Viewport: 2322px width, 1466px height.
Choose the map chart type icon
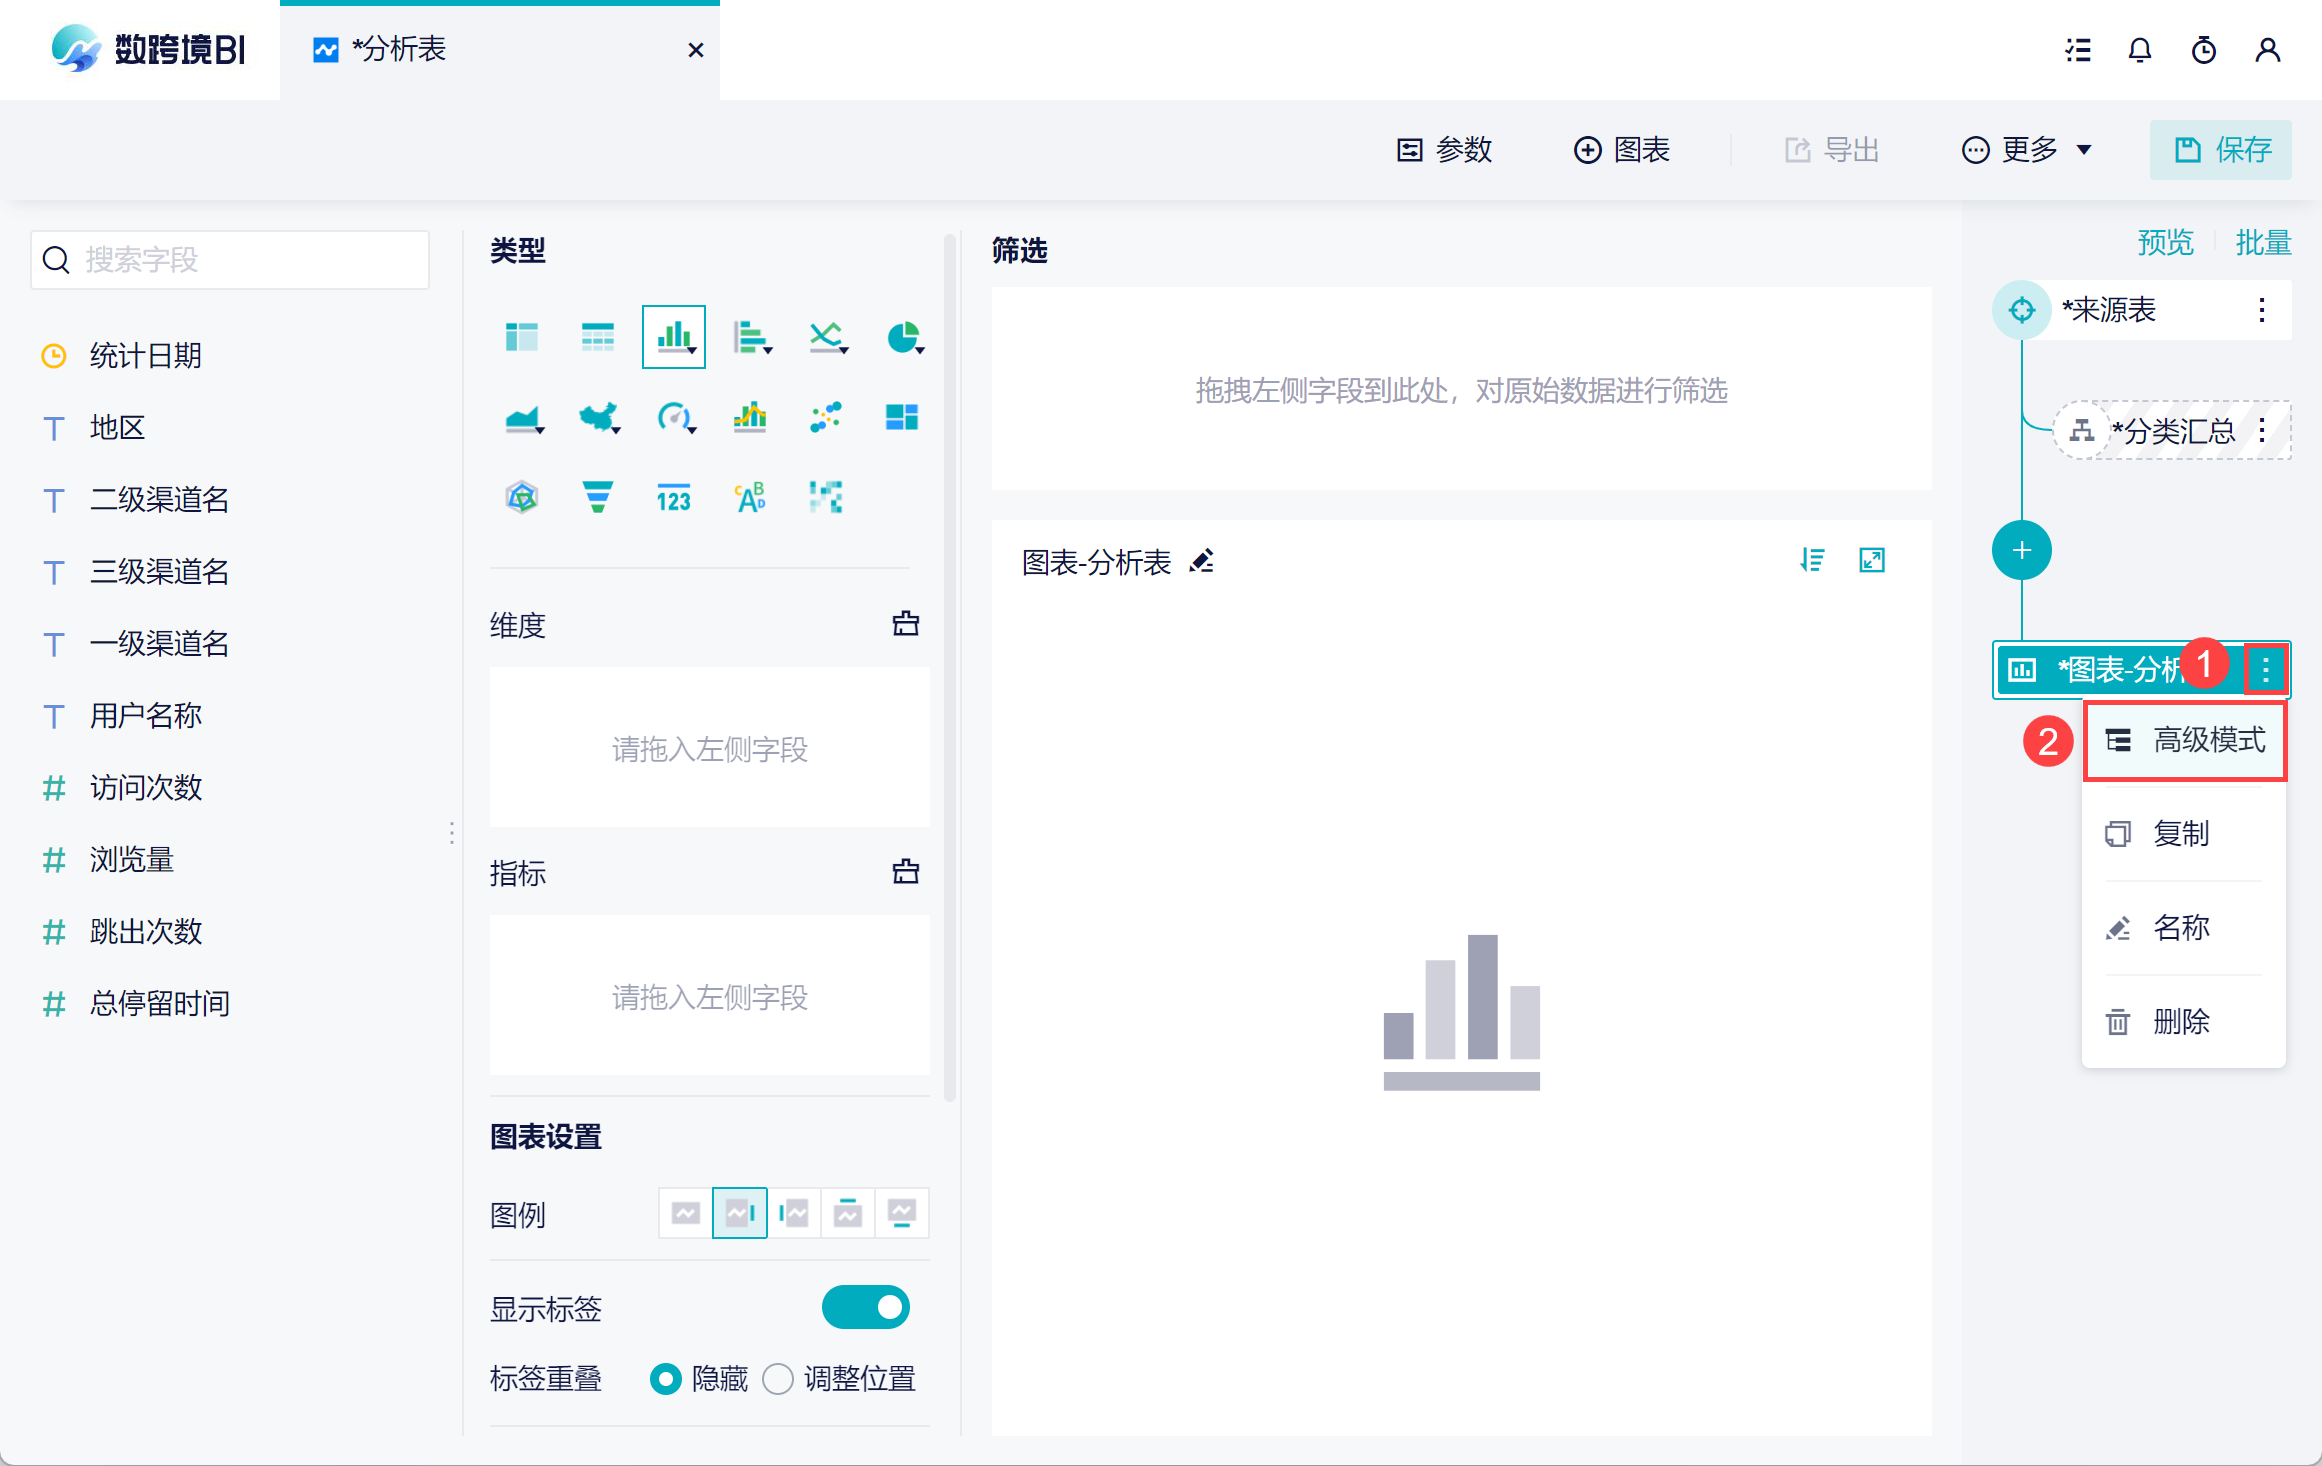pos(598,417)
